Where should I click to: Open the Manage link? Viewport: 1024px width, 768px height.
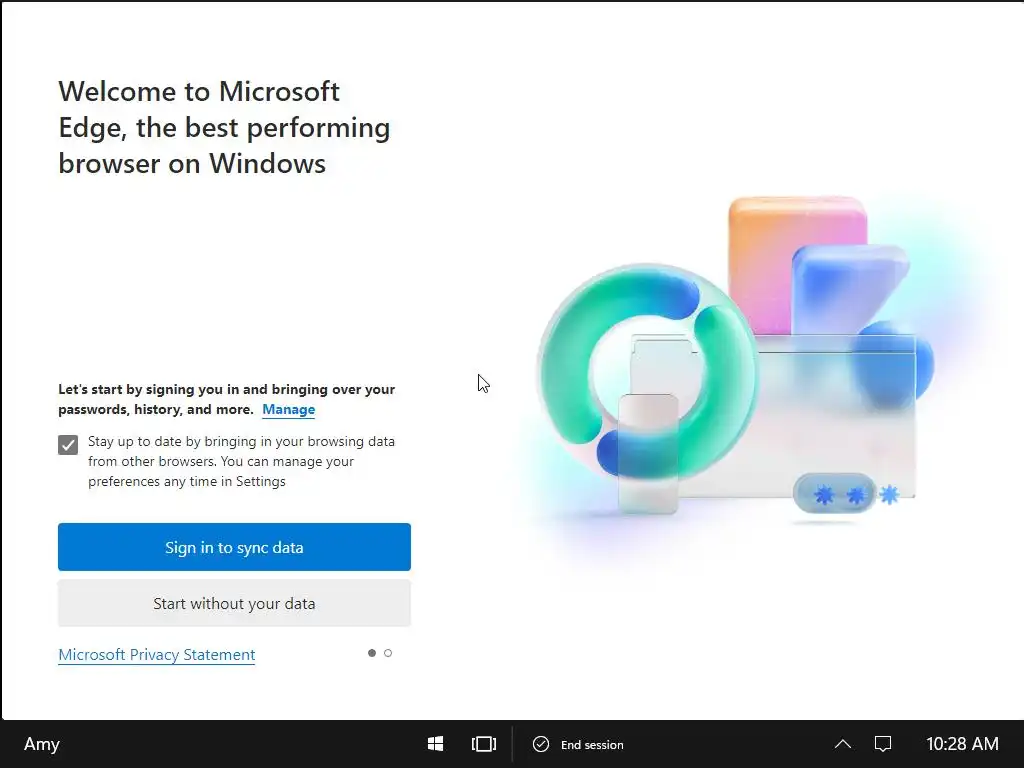click(x=289, y=409)
